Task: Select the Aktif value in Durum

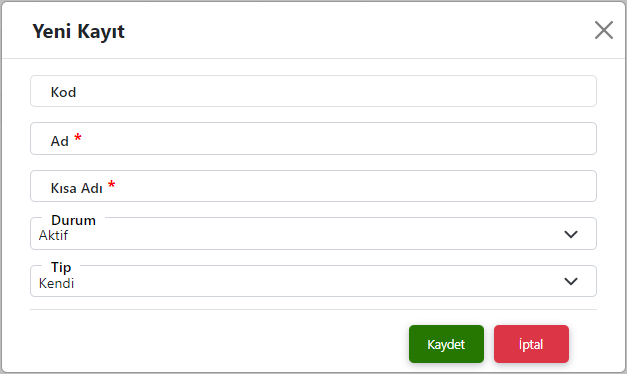Action: [53, 236]
